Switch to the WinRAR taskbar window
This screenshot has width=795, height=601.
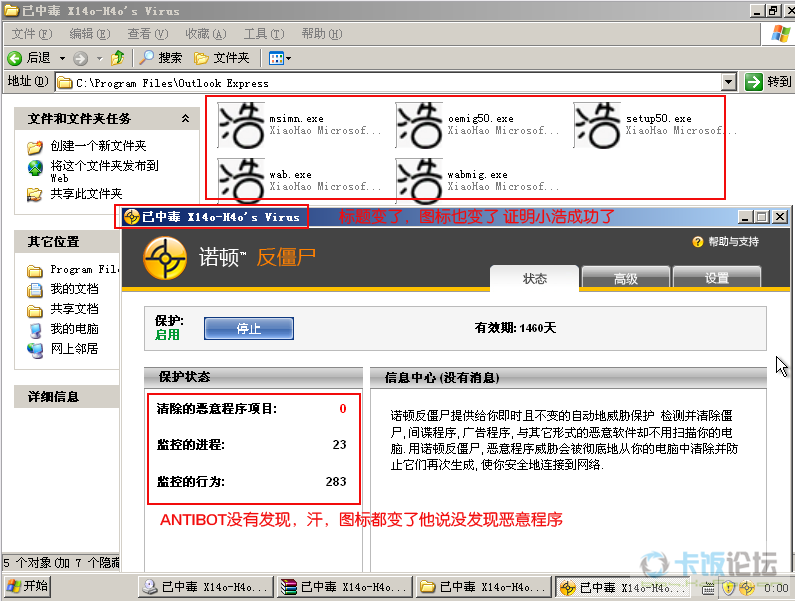coord(344,587)
